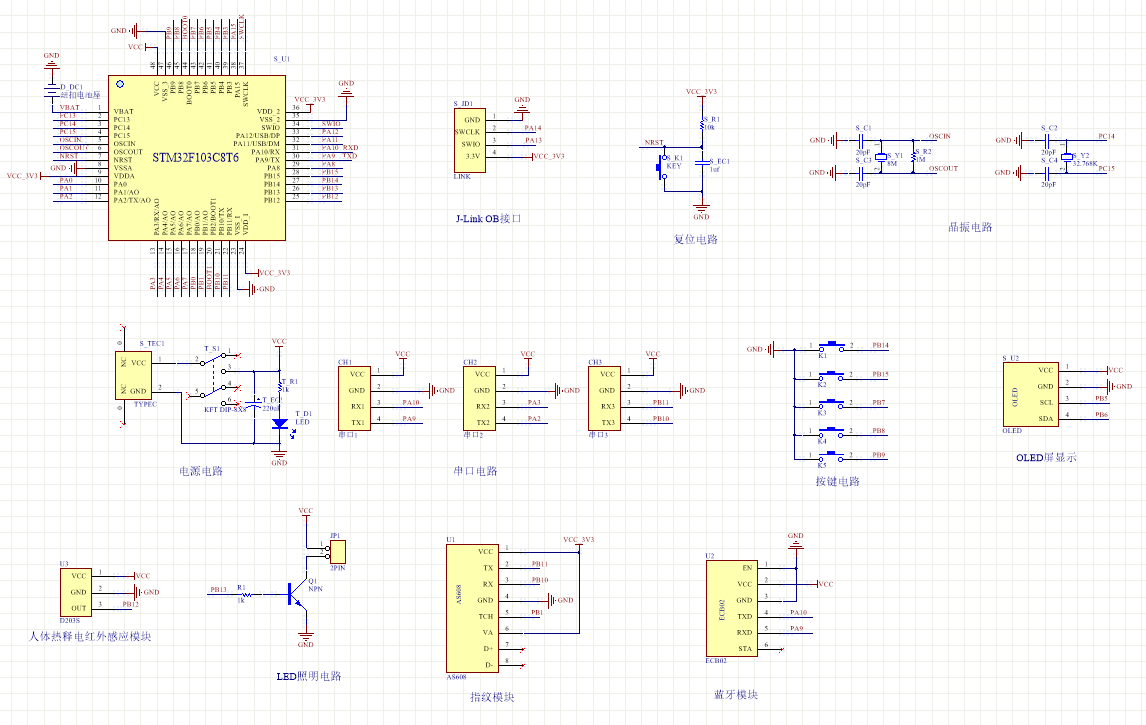This screenshot has height=725, width=1146.
Task: Select the 8M crystal S_Y1
Action: click(881, 156)
